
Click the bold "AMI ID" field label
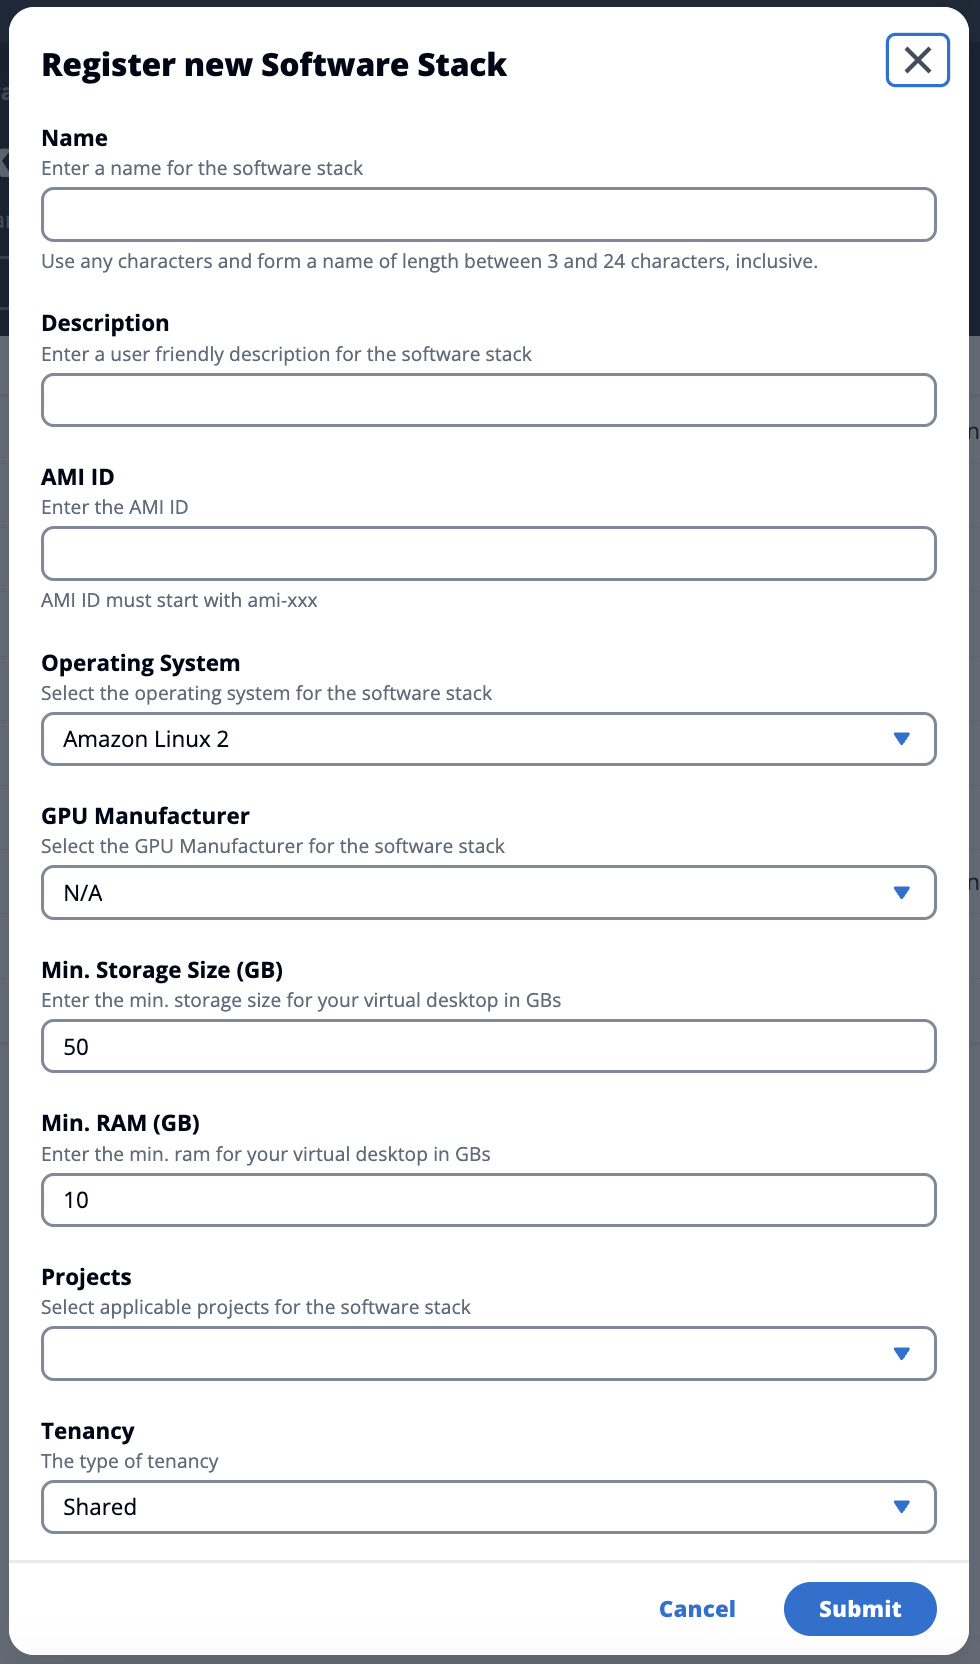pos(78,477)
